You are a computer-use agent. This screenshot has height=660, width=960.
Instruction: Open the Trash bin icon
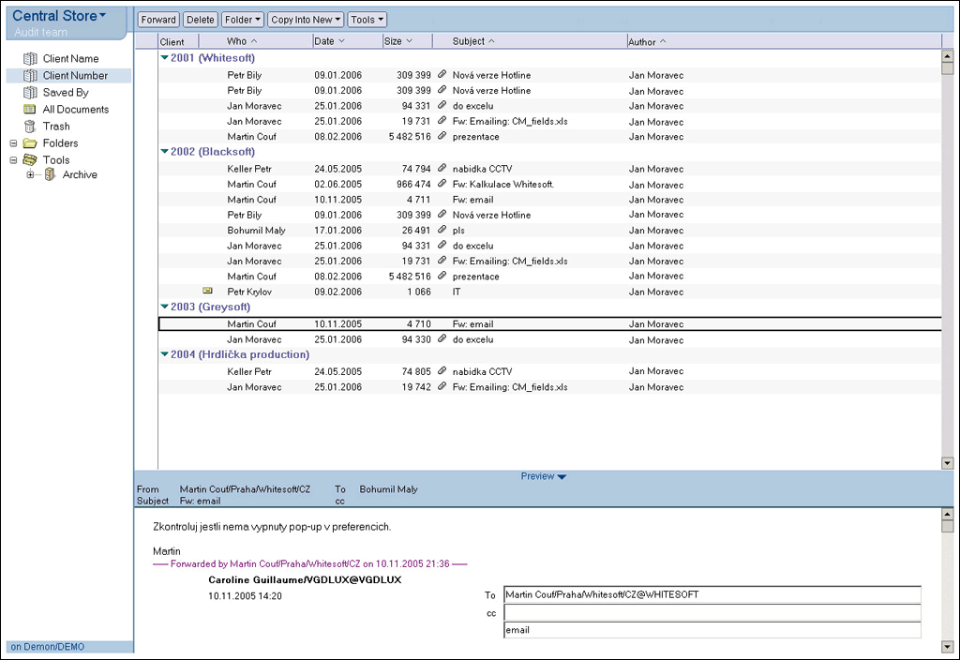[30, 127]
